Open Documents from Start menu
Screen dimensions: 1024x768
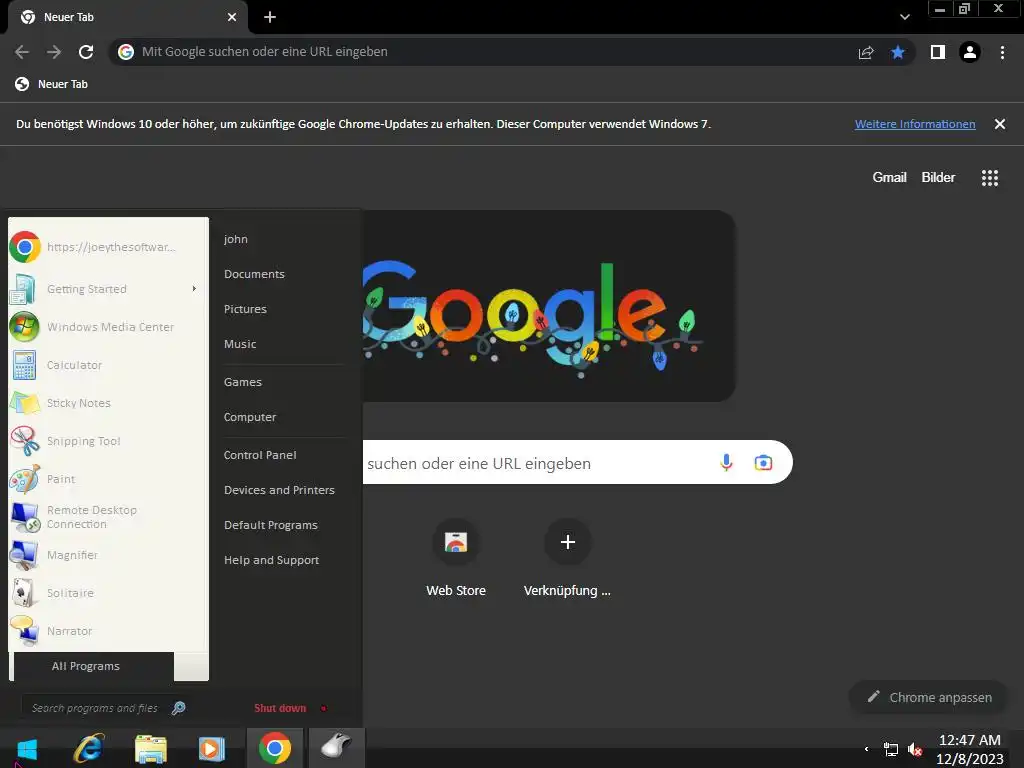(x=254, y=274)
